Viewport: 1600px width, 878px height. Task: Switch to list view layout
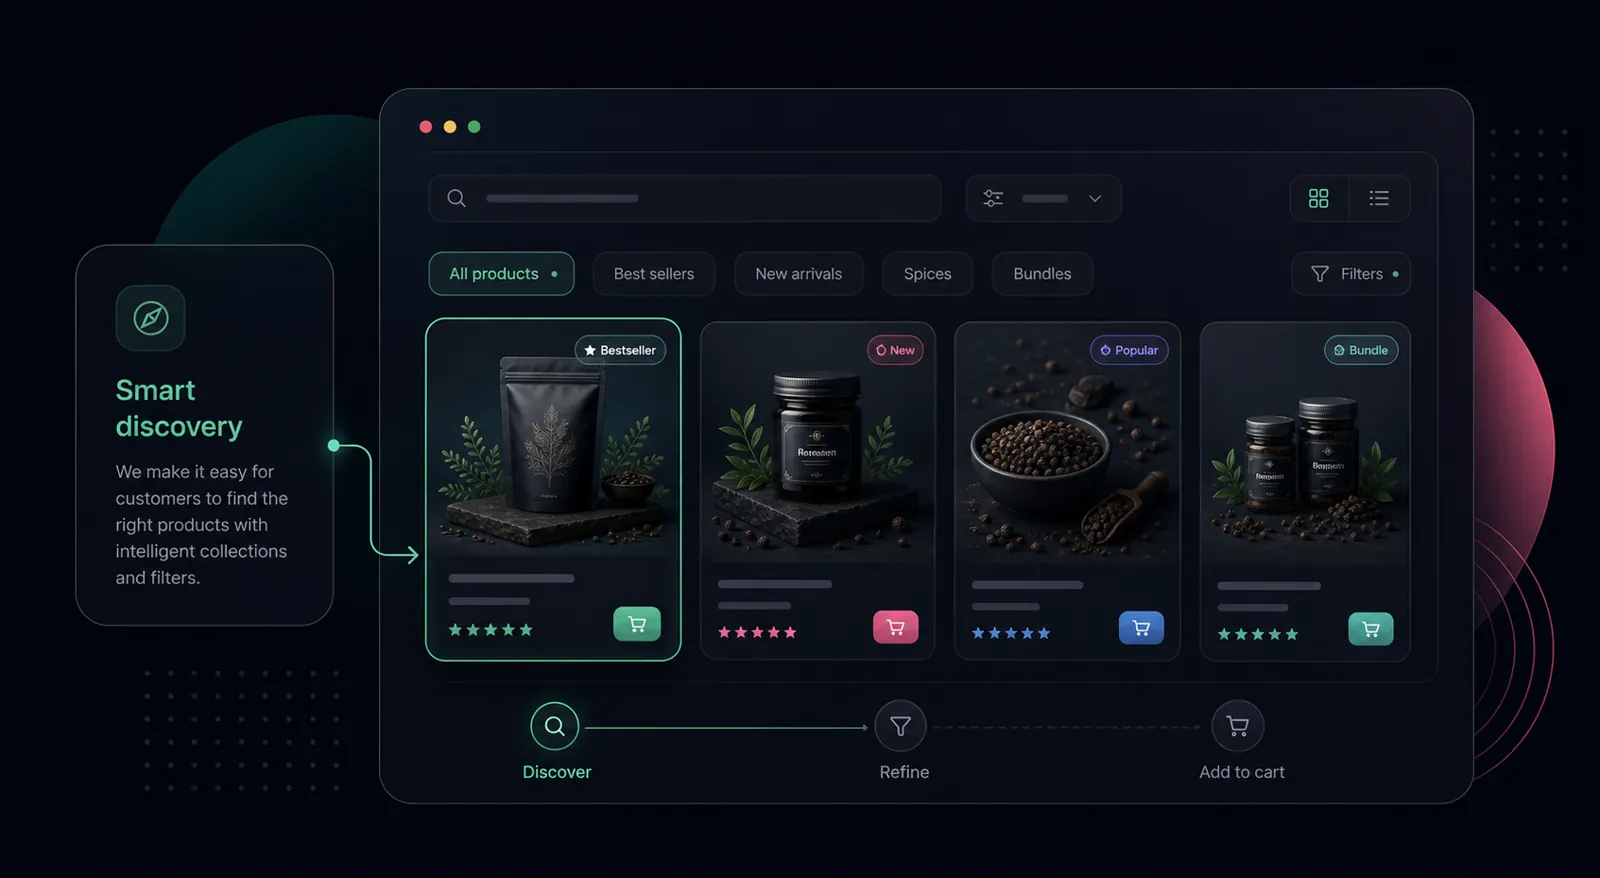pyautogui.click(x=1379, y=198)
